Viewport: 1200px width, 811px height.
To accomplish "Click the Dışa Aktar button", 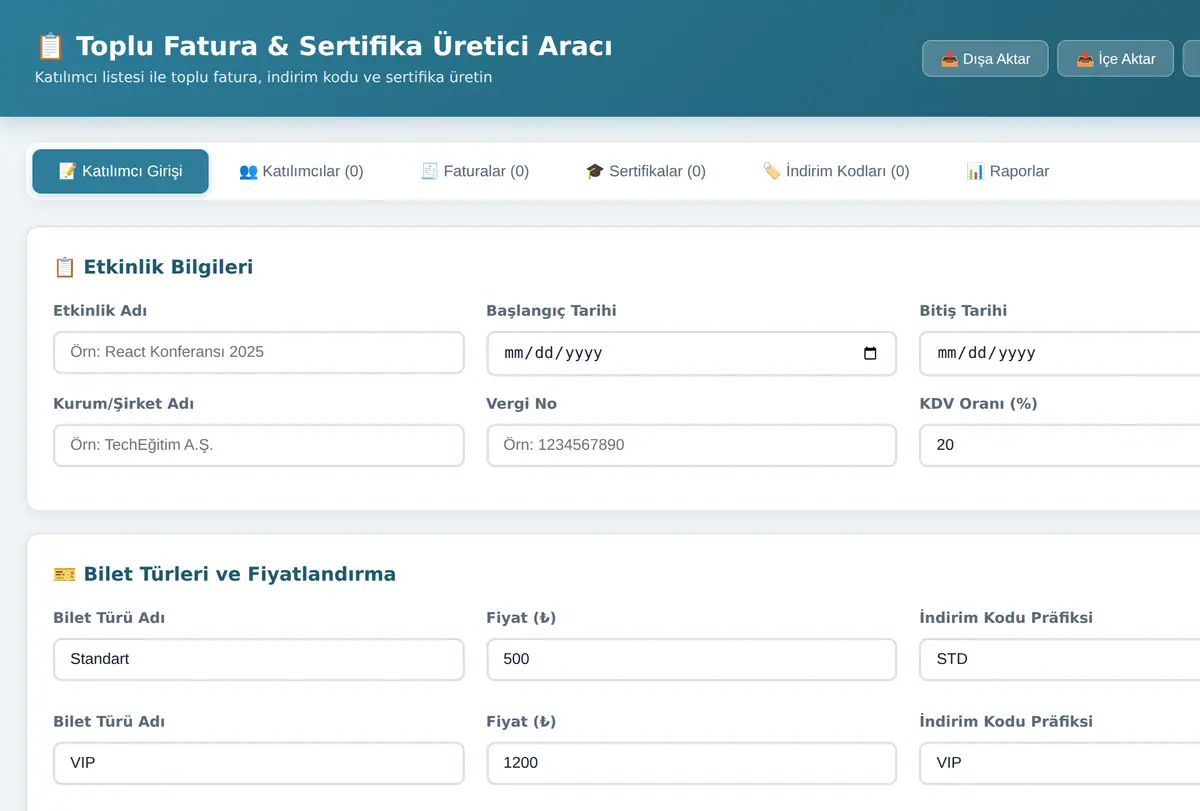I will [985, 59].
